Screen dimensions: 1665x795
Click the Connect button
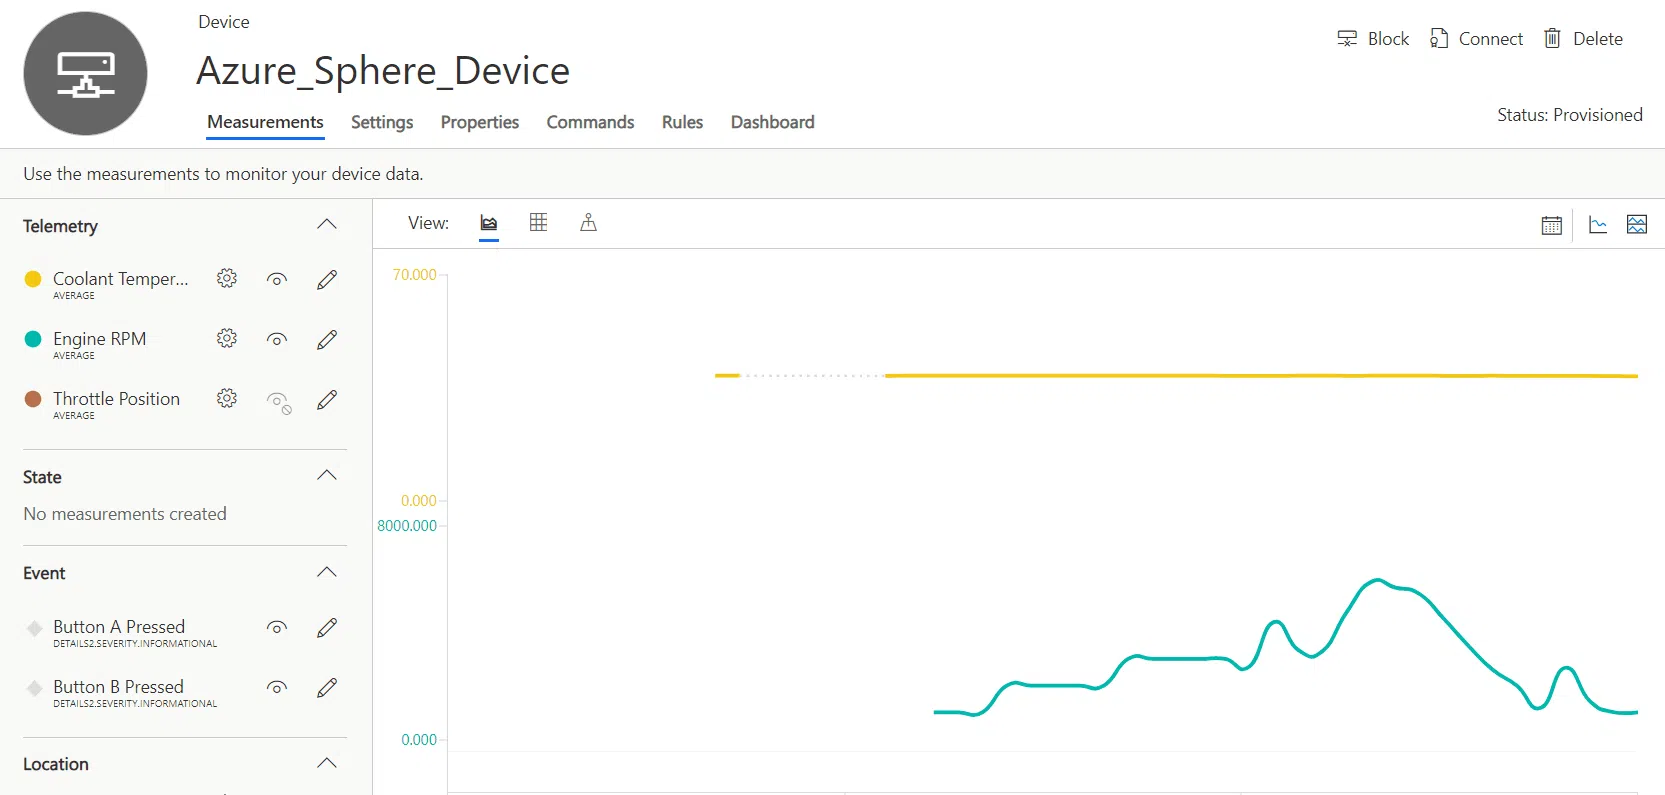1476,39
